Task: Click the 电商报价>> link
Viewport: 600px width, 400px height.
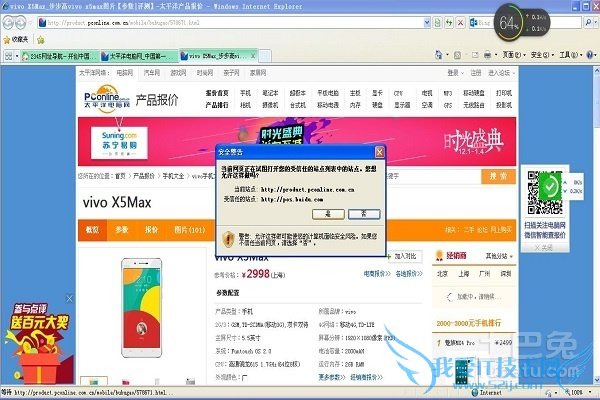Action: point(377,274)
